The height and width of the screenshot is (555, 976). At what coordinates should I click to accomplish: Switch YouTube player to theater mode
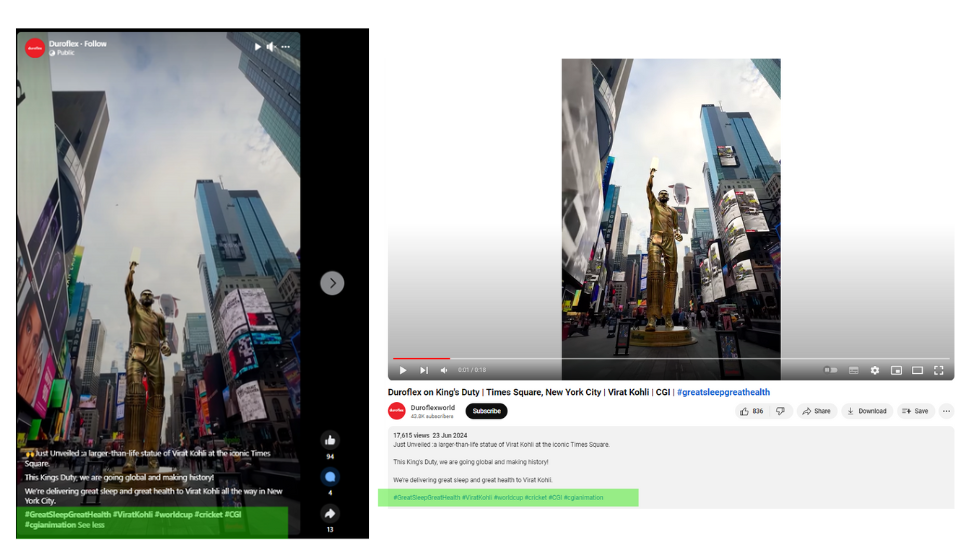[x=917, y=370]
